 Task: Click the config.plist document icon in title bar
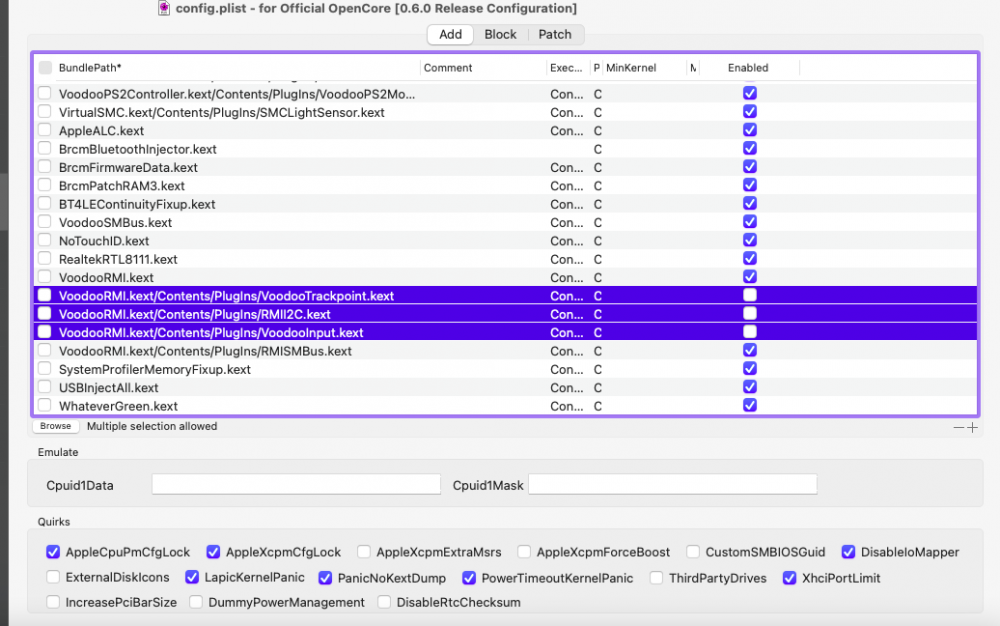164,8
